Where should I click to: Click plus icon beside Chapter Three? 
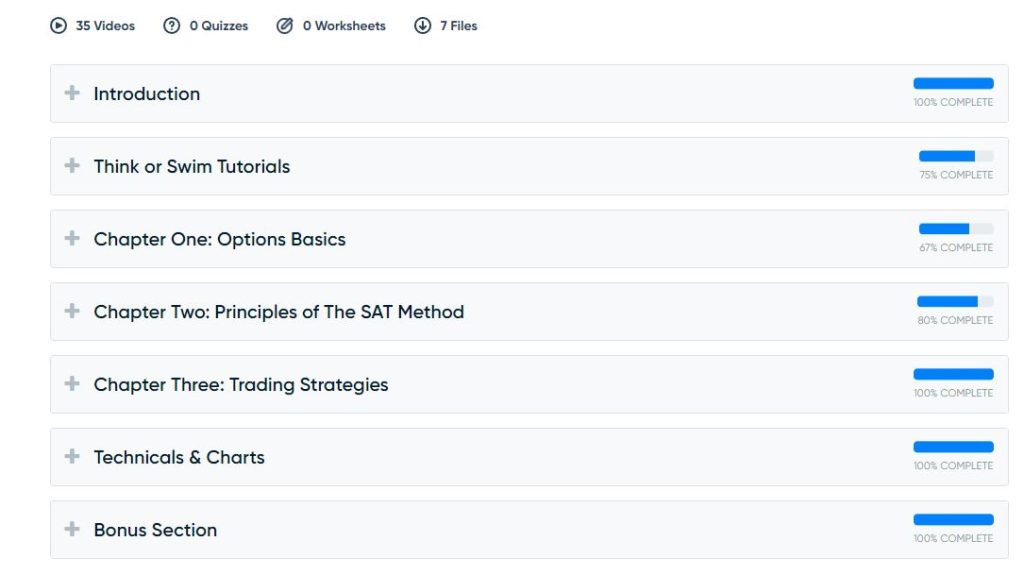[x=72, y=384]
